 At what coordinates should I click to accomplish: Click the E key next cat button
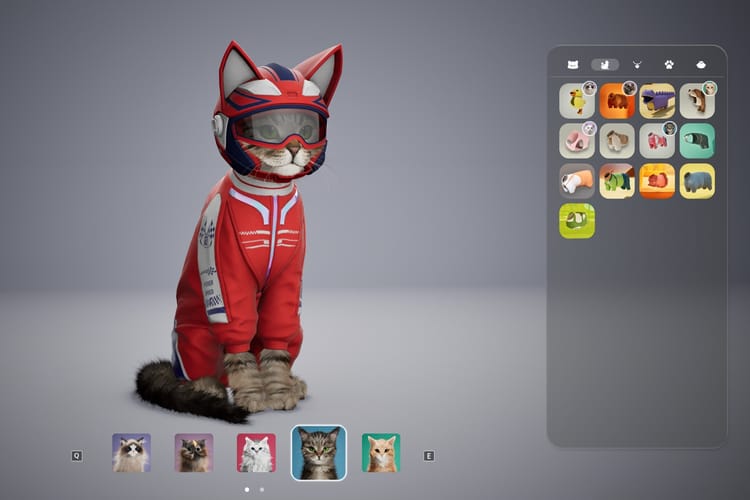coord(429,456)
